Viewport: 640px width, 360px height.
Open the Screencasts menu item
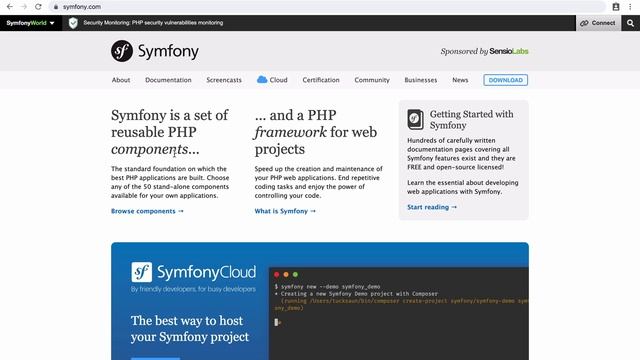pyautogui.click(x=224, y=80)
